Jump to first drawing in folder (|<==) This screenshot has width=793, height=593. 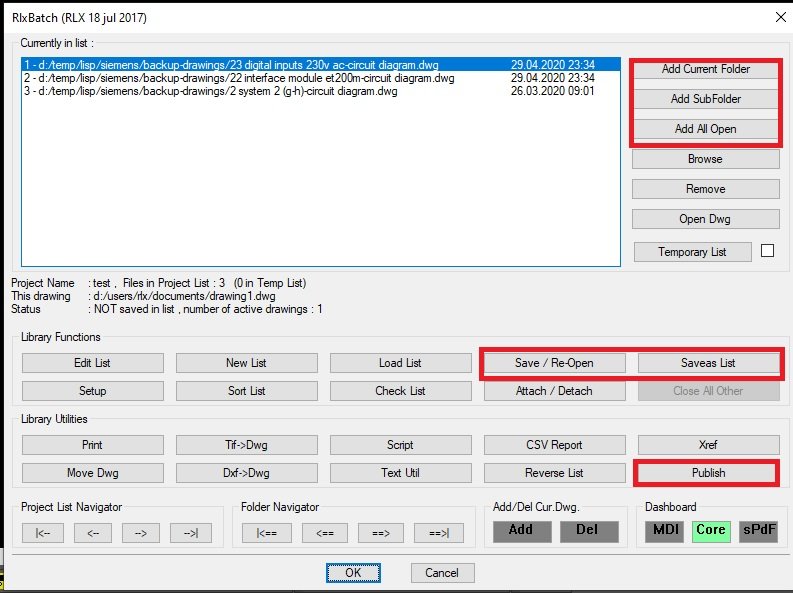tap(267, 533)
